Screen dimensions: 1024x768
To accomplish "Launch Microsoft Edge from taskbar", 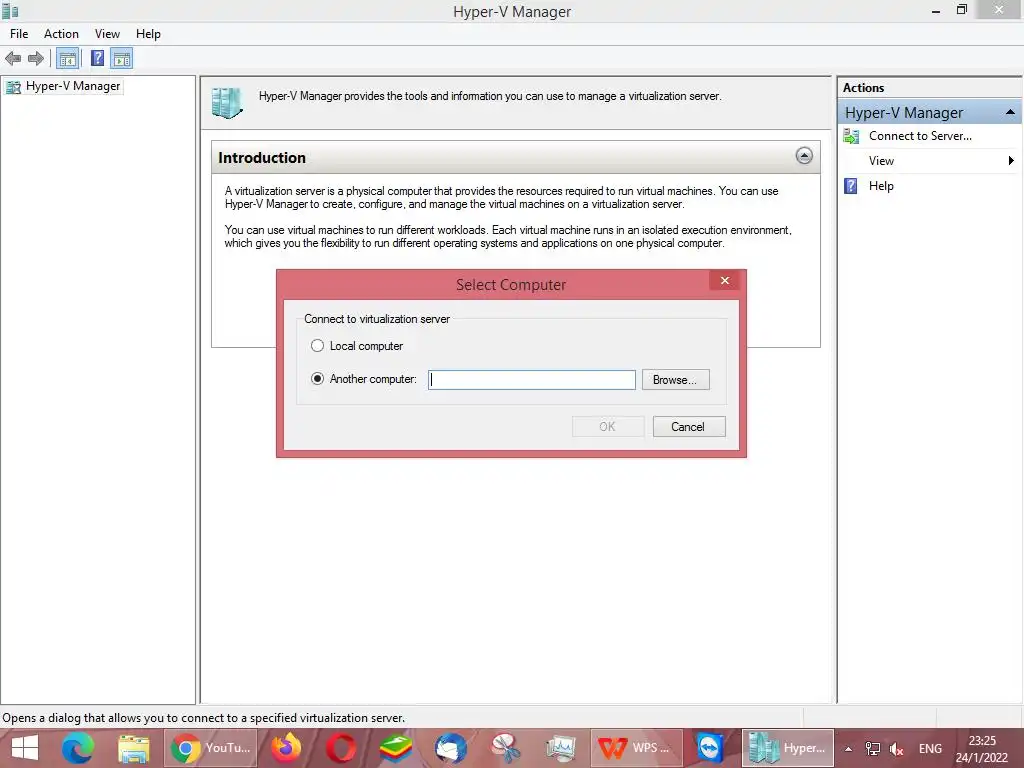I will coord(78,748).
